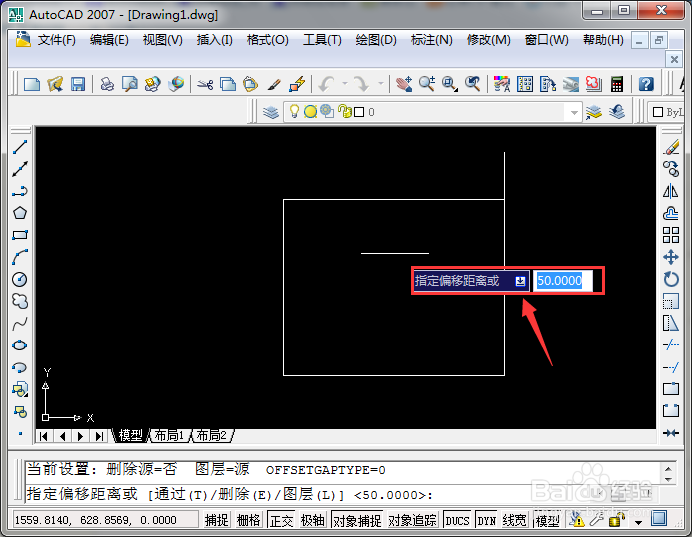Toggle 对象捕捉 object snap
Image resolution: width=692 pixels, height=537 pixels.
[x=357, y=520]
